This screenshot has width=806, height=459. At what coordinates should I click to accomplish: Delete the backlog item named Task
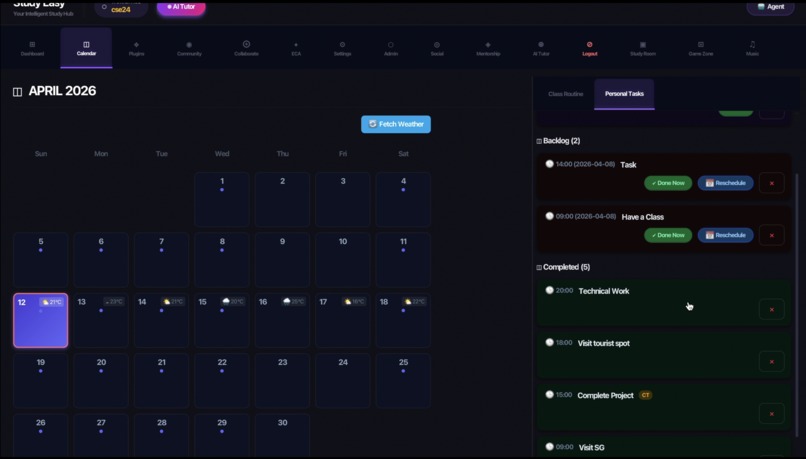[x=772, y=183]
